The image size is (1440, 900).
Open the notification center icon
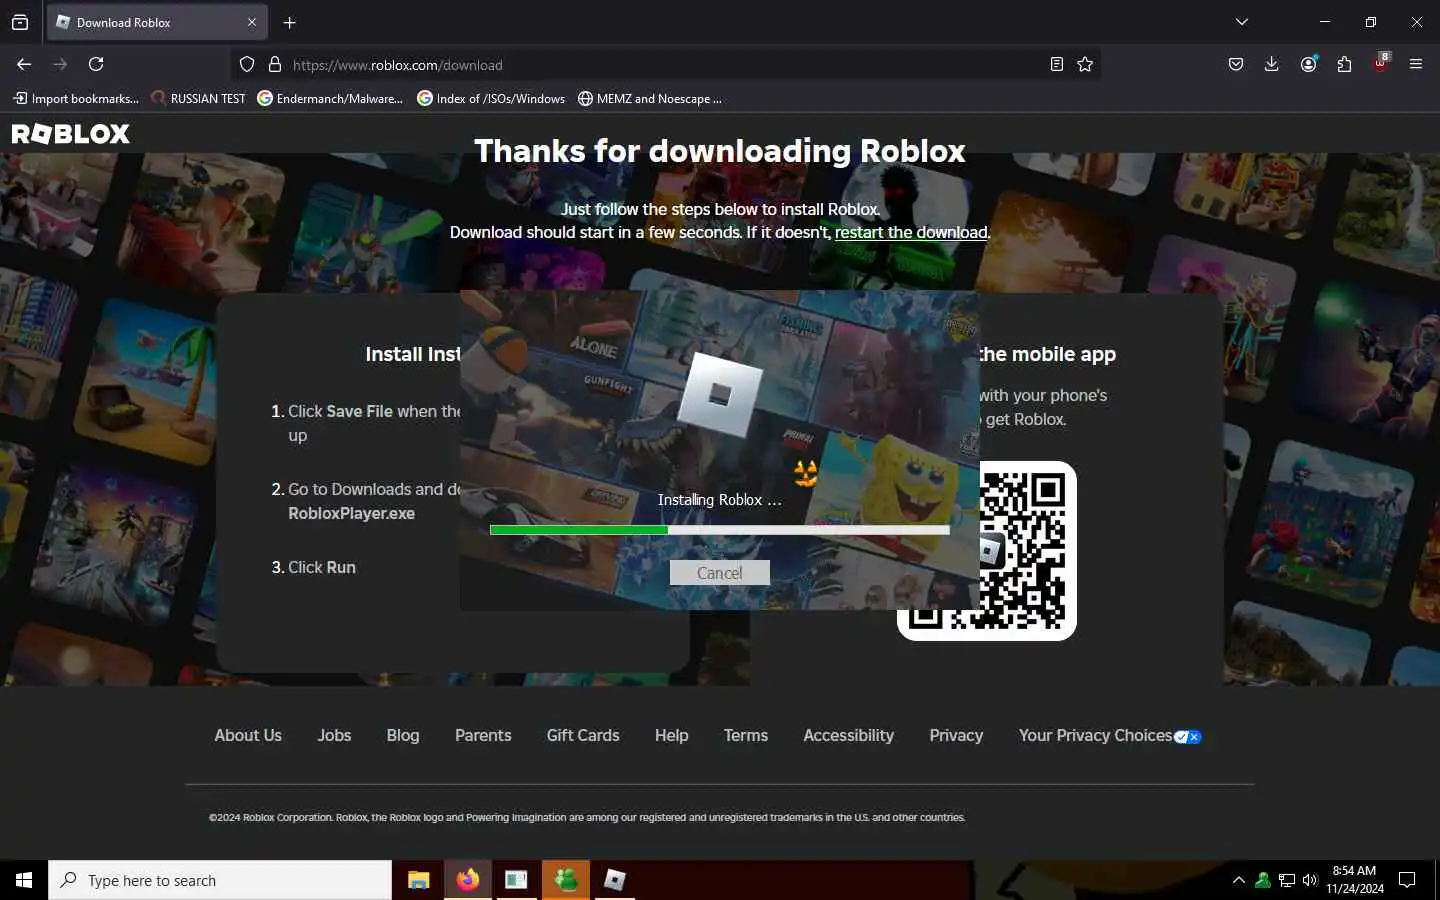coord(1407,880)
